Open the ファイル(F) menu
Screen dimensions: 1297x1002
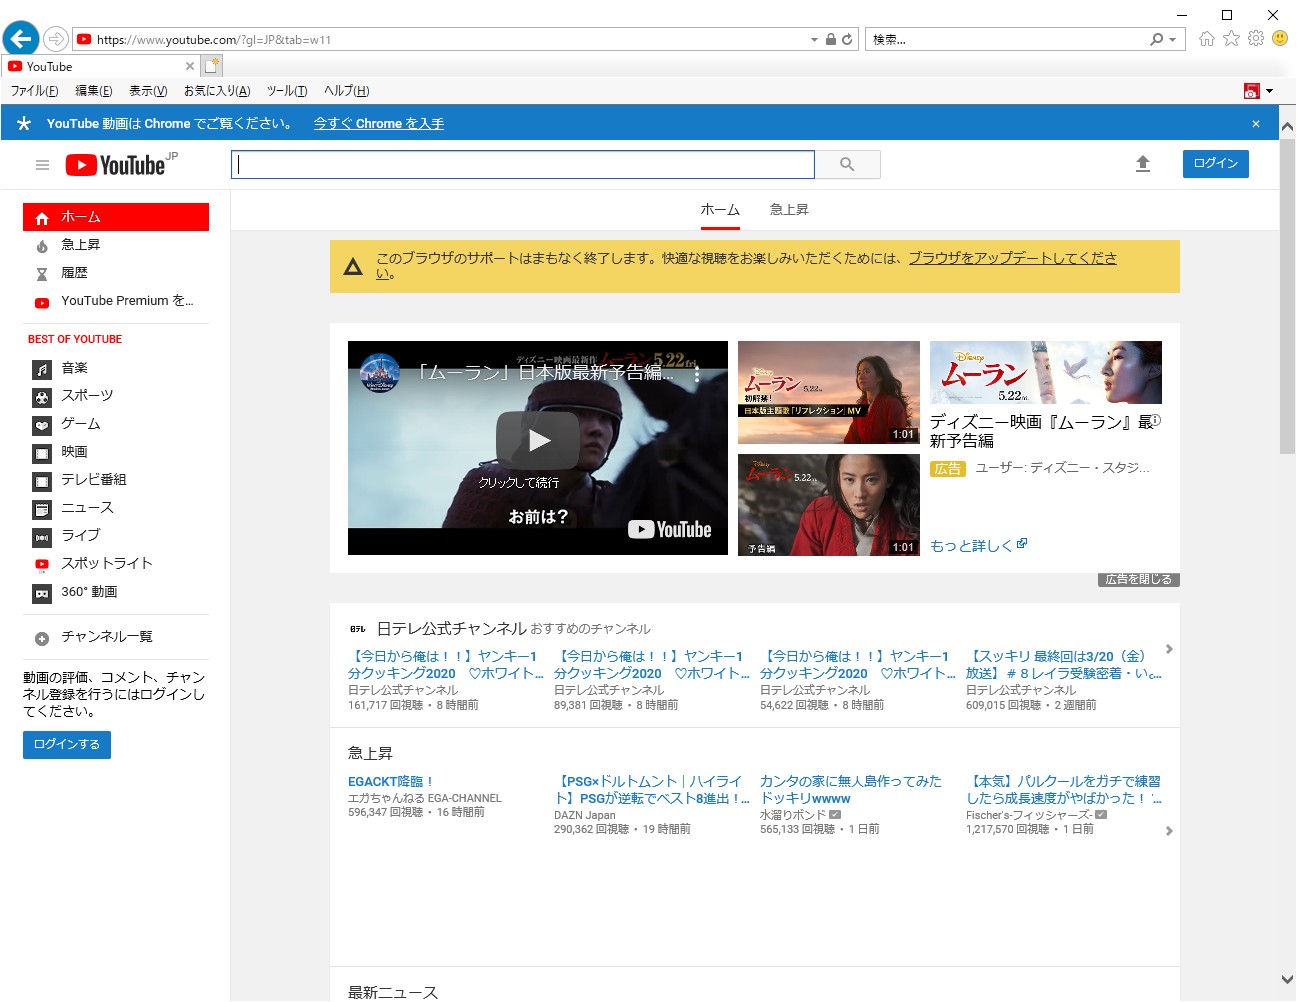coord(35,91)
